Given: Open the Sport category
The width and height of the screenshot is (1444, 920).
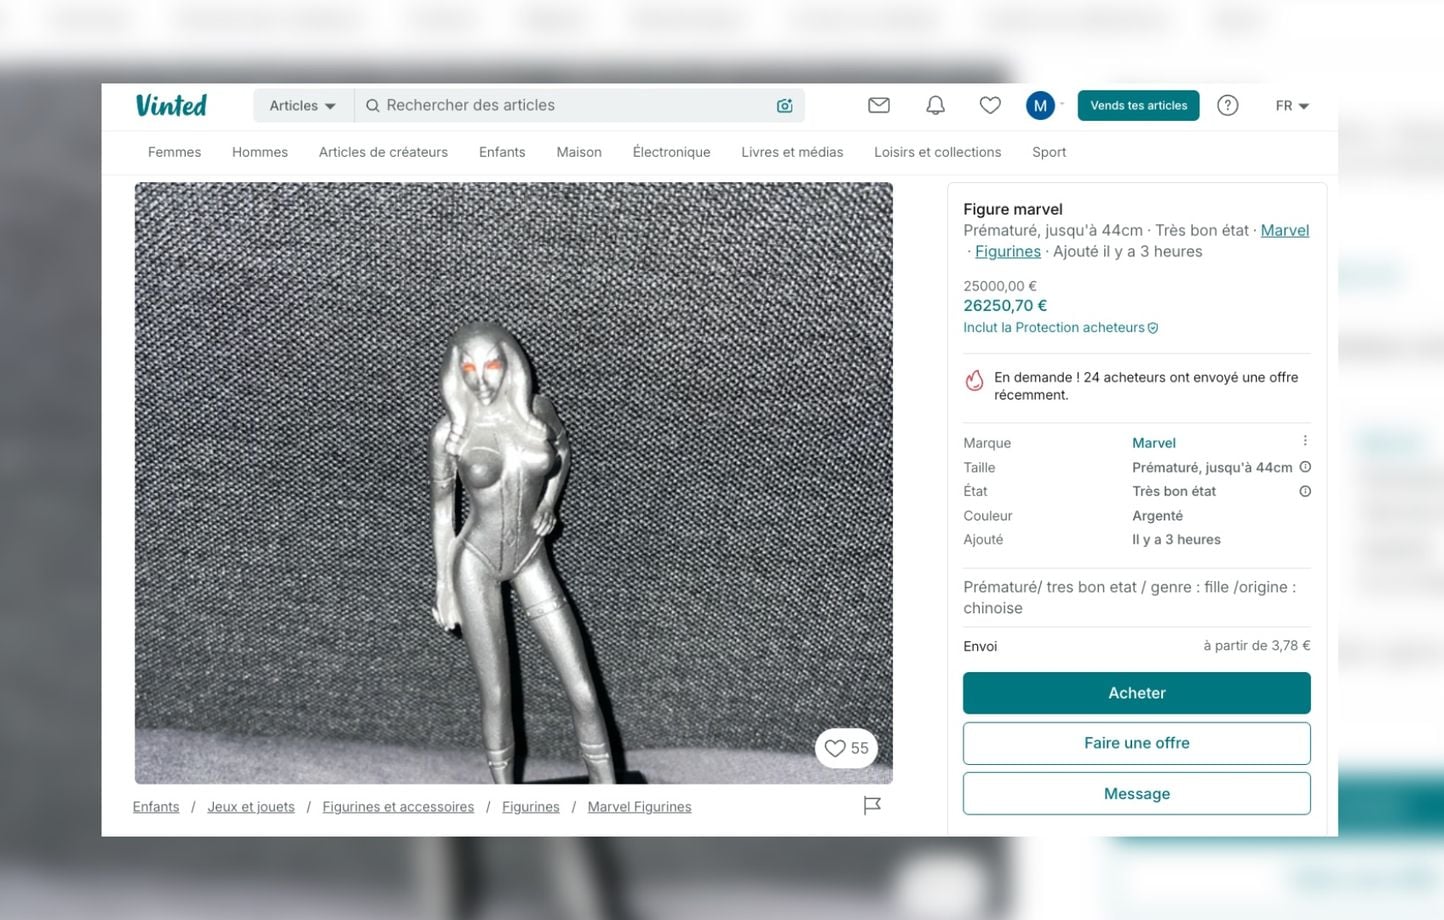Looking at the screenshot, I should [1049, 152].
